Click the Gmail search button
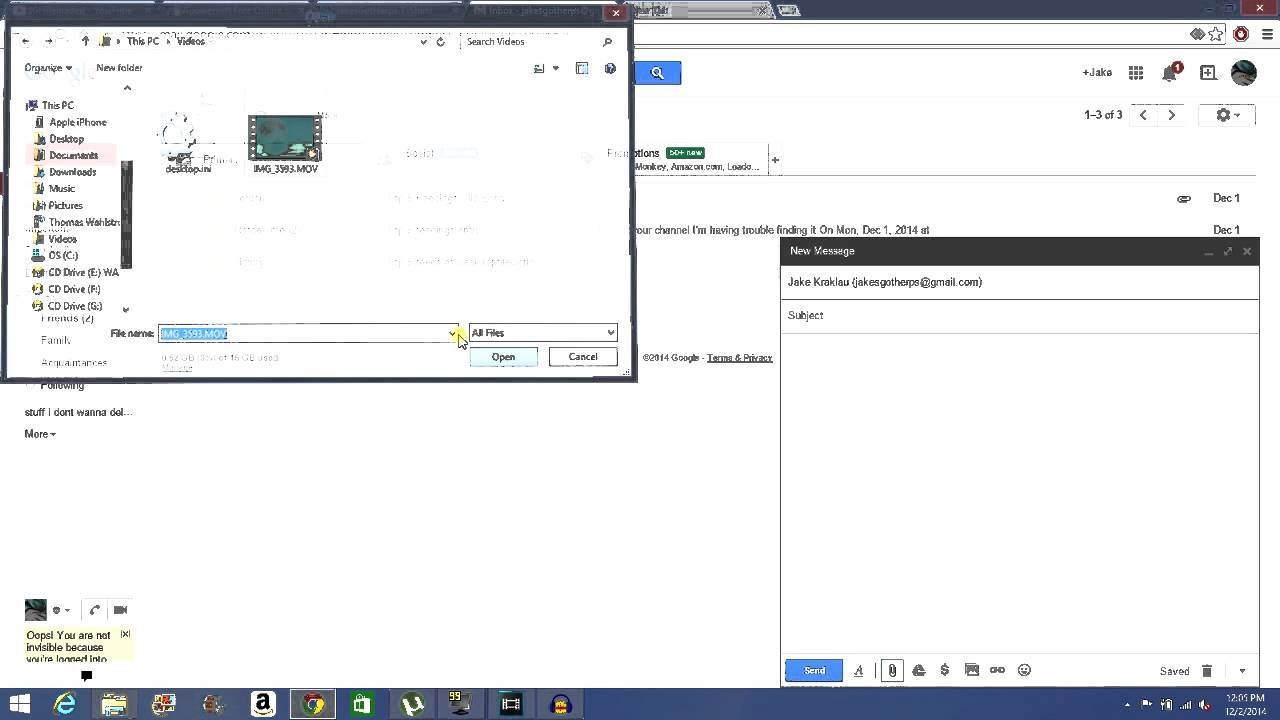 657,73
